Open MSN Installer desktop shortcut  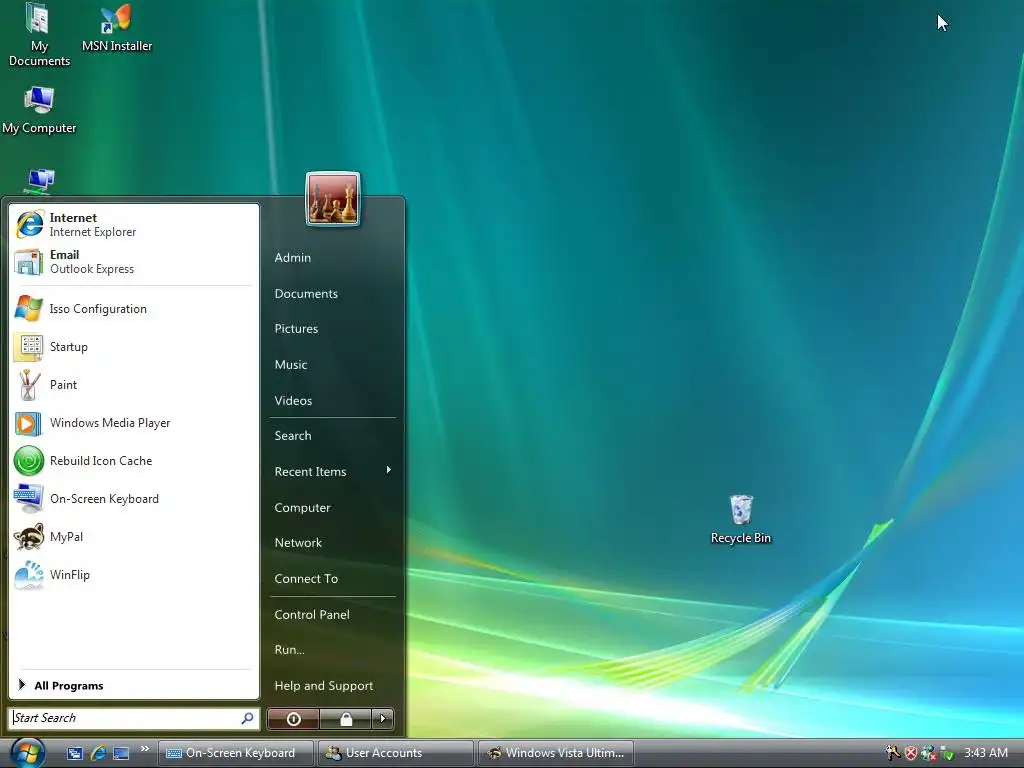tap(117, 27)
